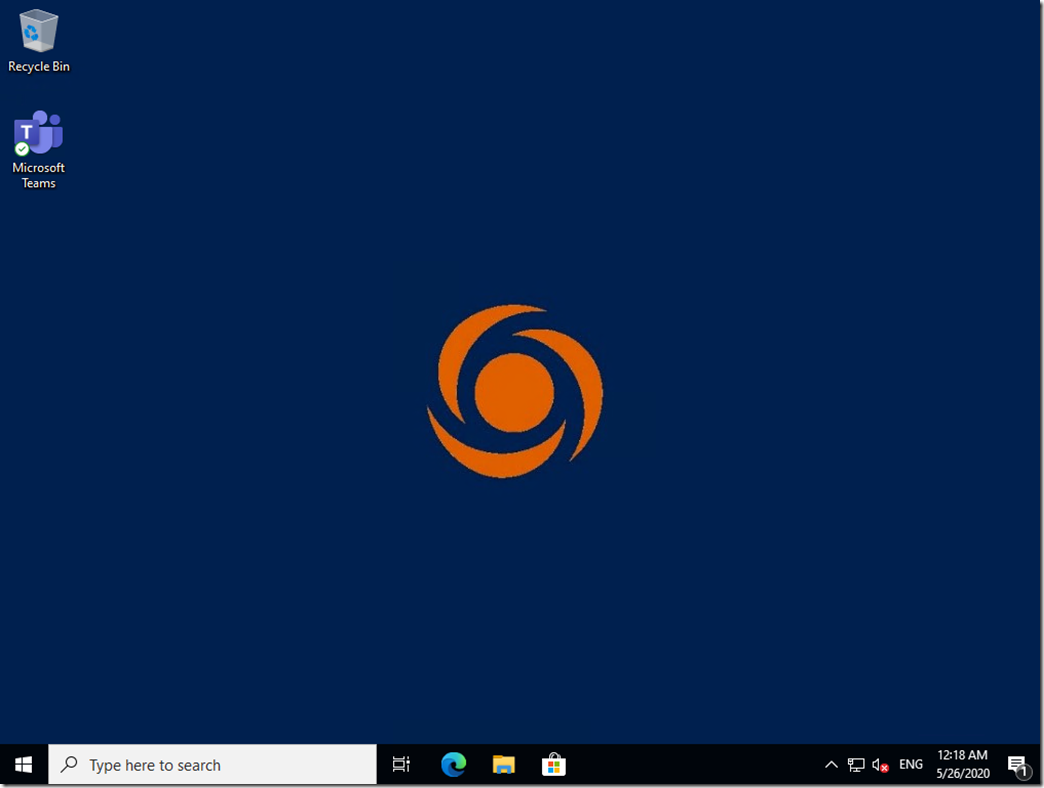Open the Start menu
Screen dimensions: 1044x788
tap(22, 763)
